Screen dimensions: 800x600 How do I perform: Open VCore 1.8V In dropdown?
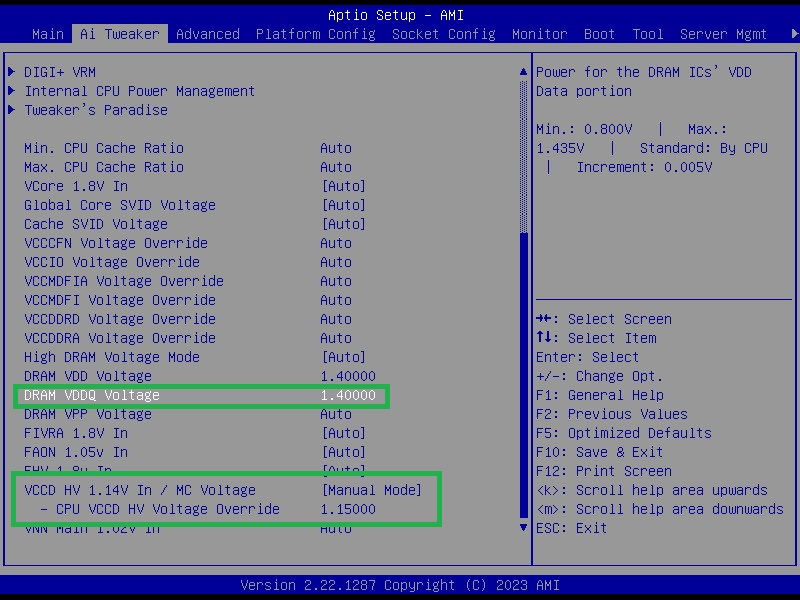click(343, 186)
